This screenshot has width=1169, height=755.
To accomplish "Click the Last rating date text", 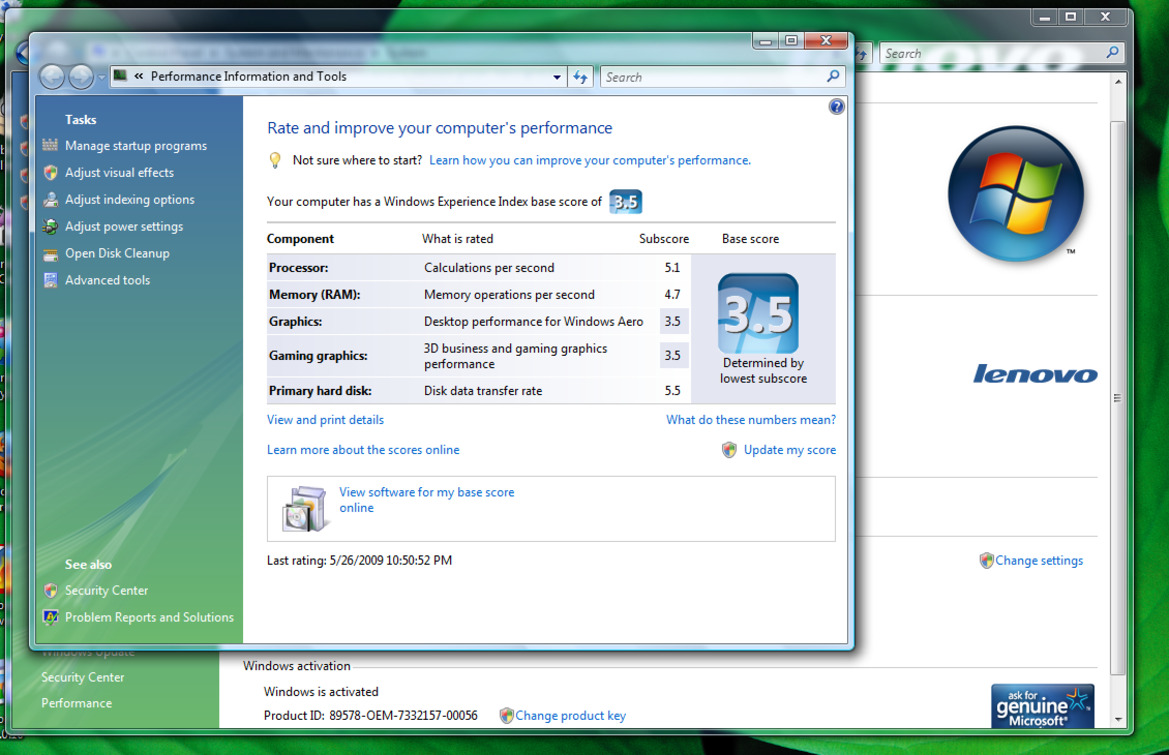I will [x=359, y=560].
